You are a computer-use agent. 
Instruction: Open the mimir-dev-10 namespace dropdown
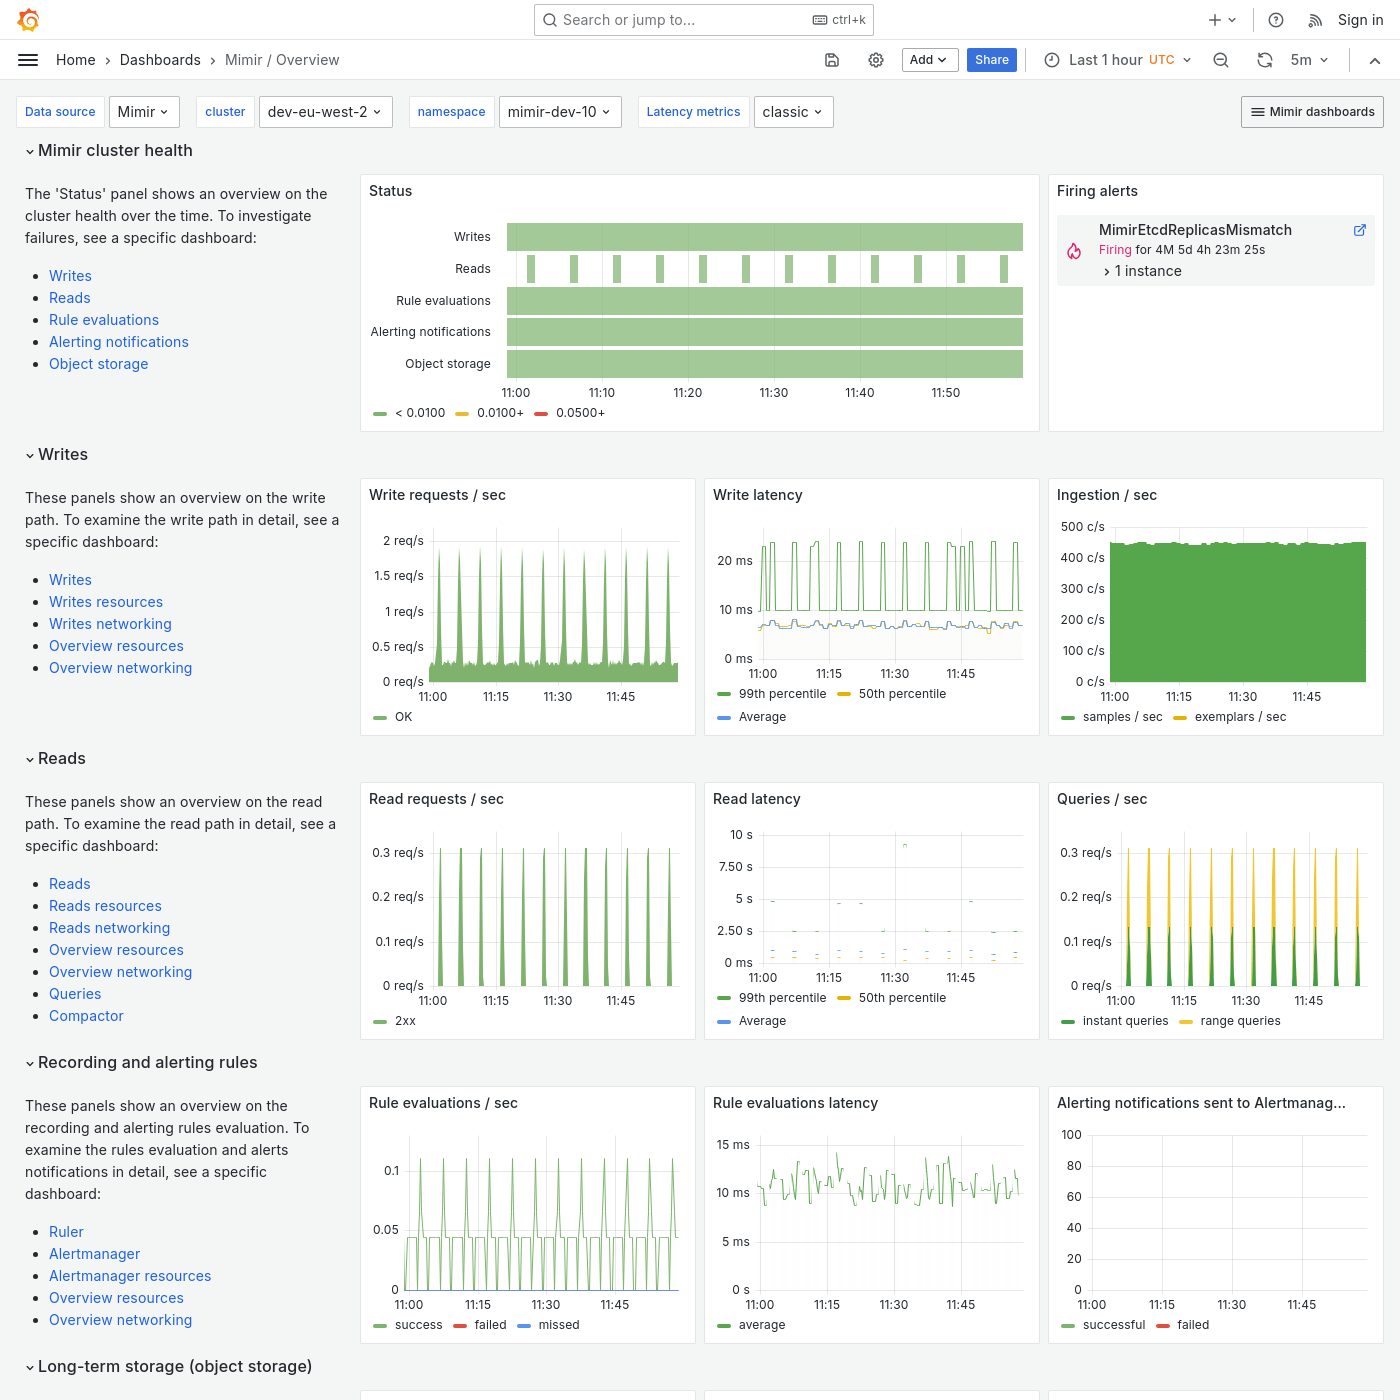coord(560,111)
